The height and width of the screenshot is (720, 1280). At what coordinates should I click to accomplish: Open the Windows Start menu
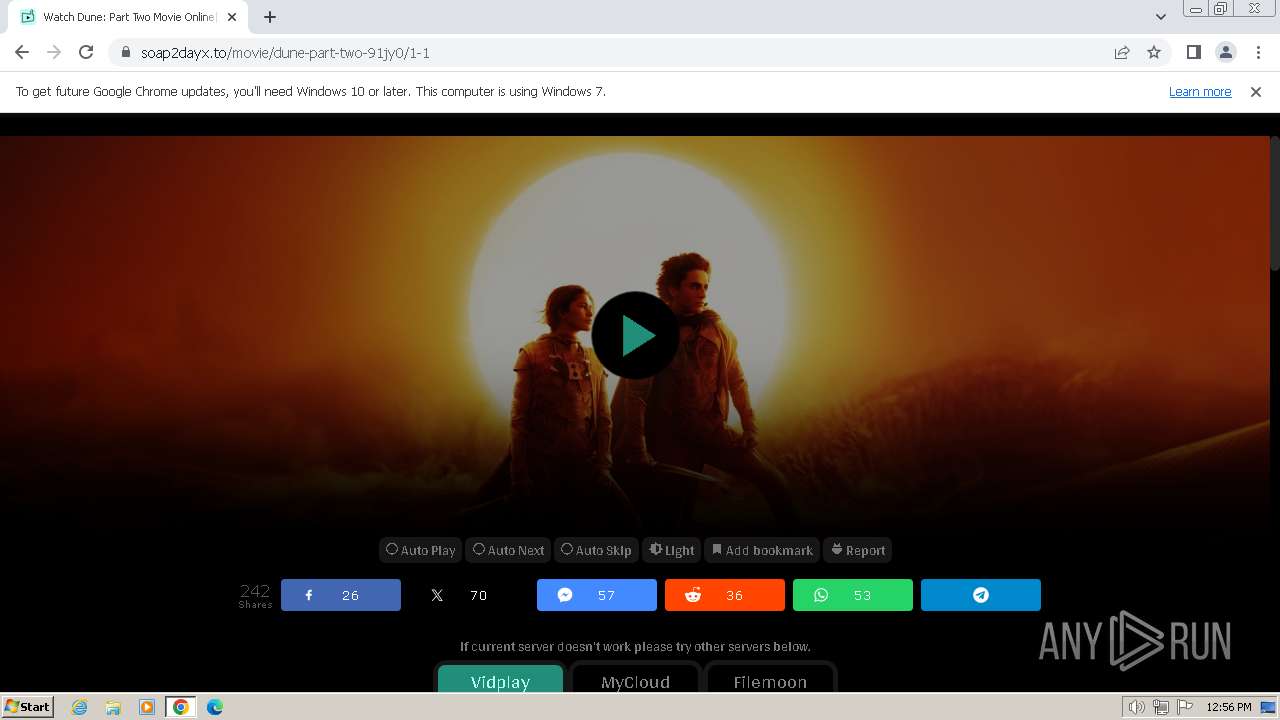(x=28, y=706)
